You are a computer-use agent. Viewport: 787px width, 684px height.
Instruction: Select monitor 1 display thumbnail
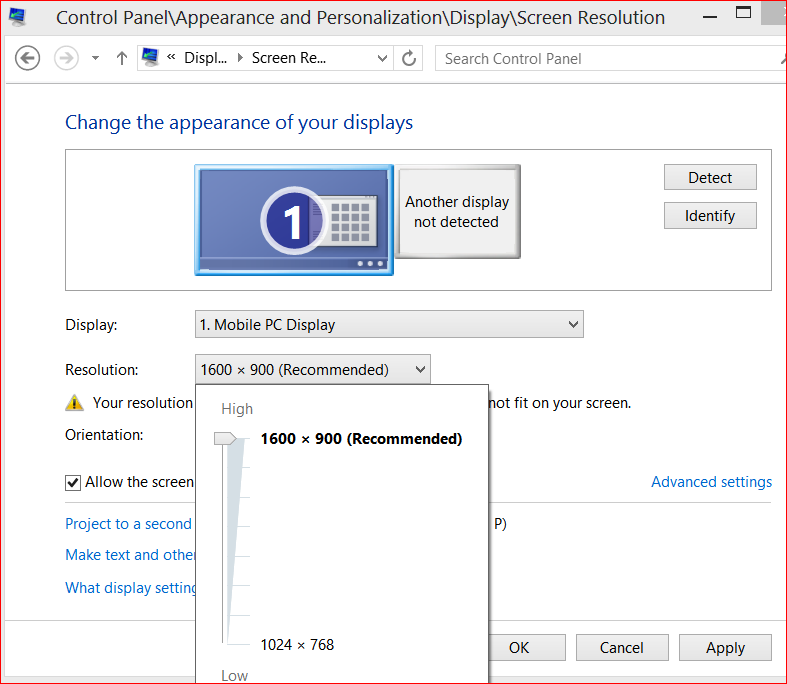294,220
